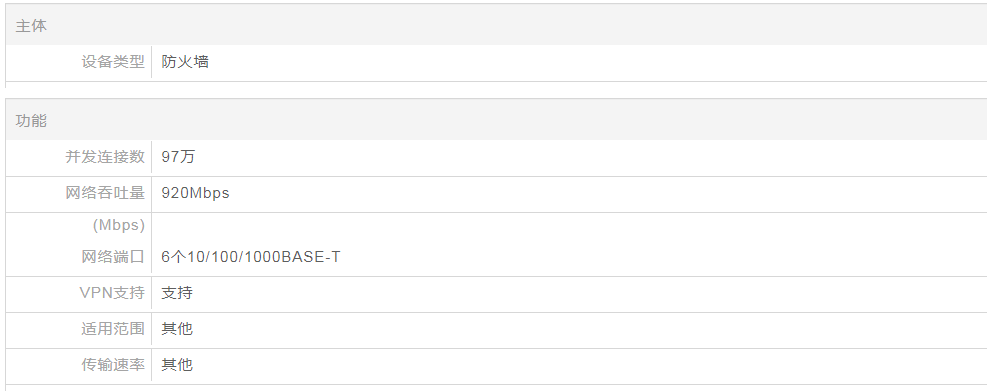Viewport: 993px width, 391px height.
Task: Click blank area right of 防火墙
Action: point(598,62)
